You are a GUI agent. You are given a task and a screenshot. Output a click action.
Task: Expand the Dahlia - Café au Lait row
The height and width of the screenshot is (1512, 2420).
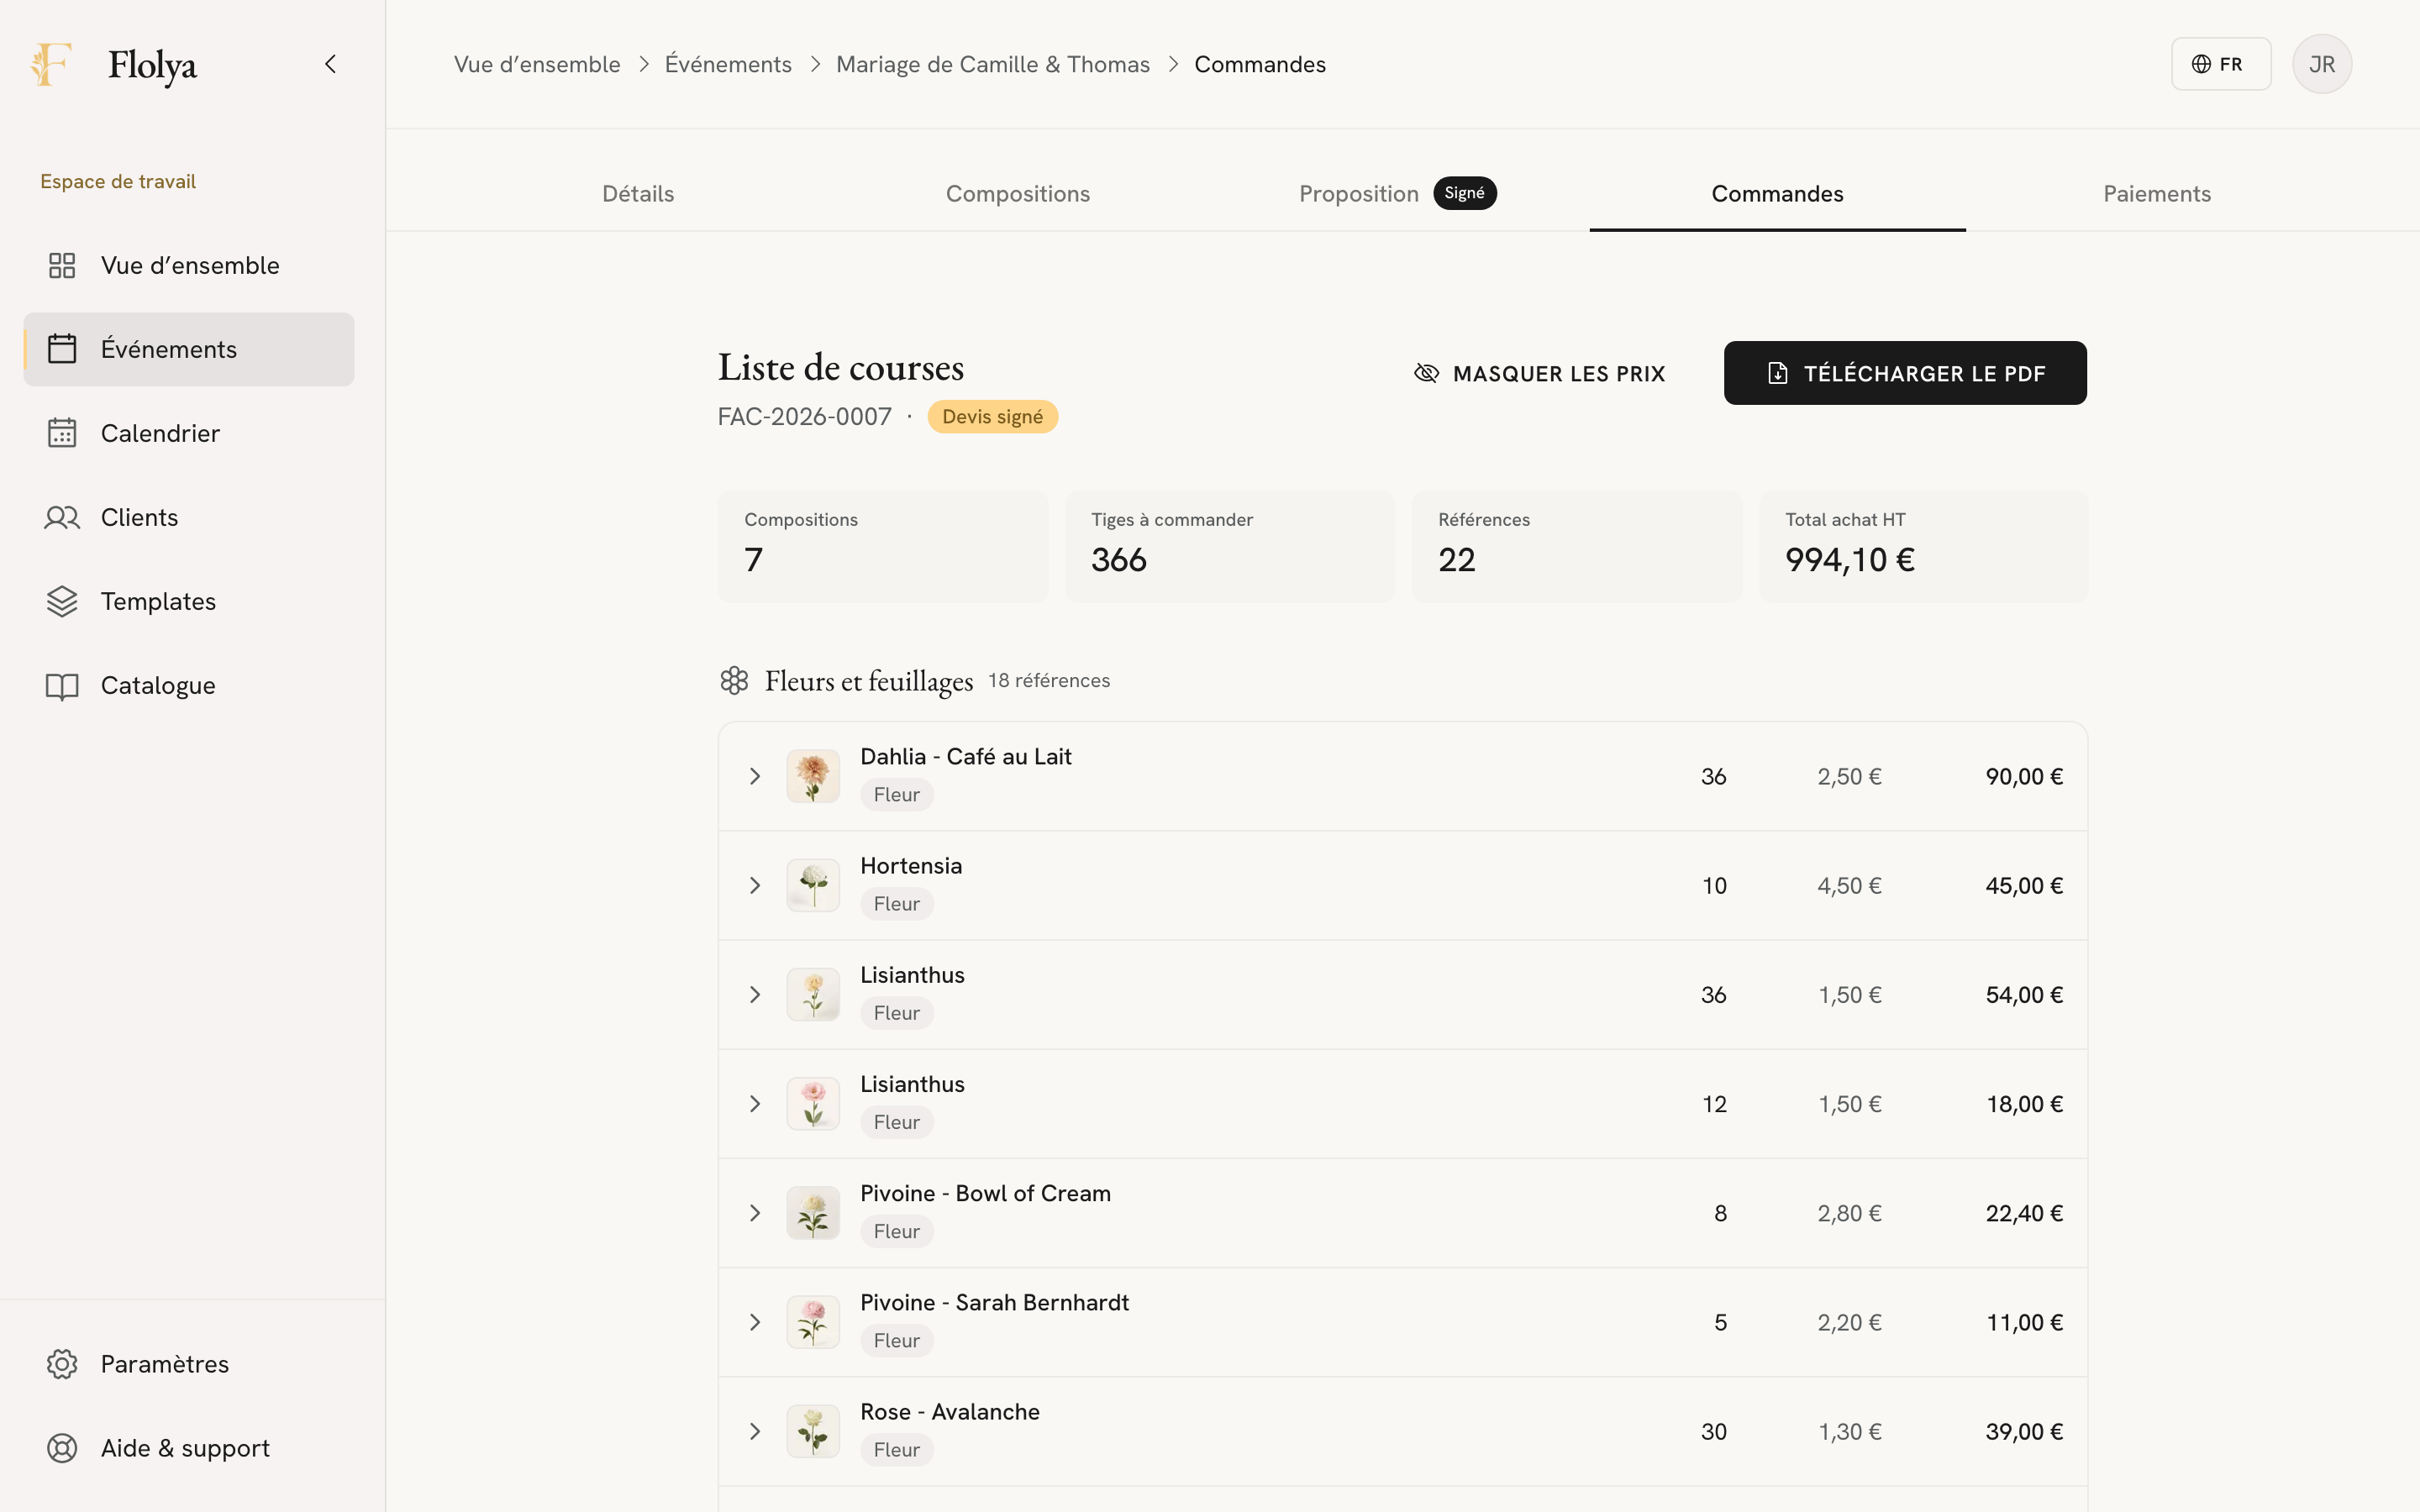(755, 776)
